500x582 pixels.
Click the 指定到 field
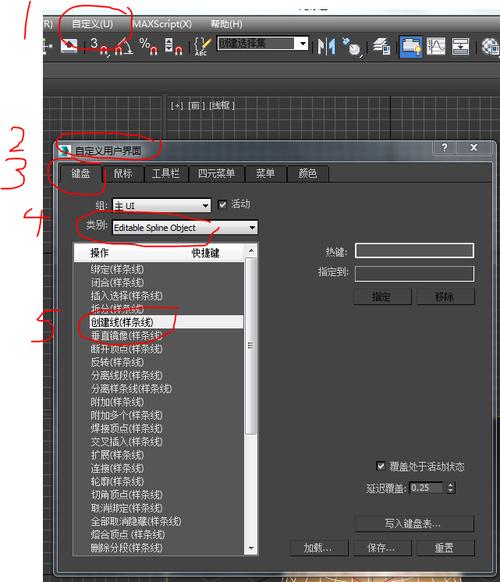414,274
